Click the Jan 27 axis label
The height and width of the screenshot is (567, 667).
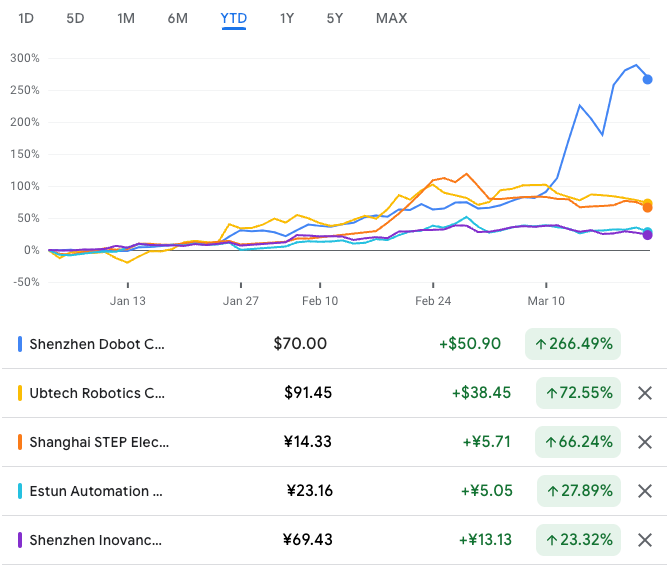point(241,301)
